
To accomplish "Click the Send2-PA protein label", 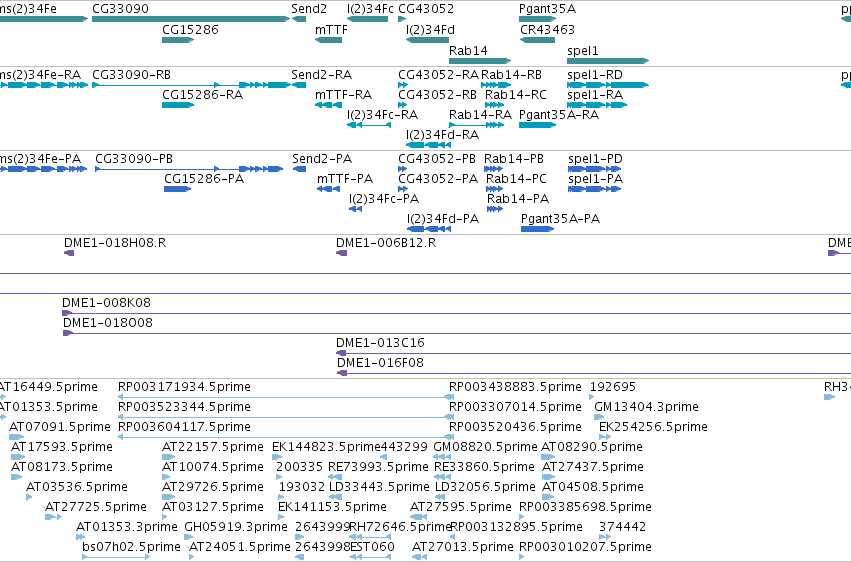I will 322,158.
